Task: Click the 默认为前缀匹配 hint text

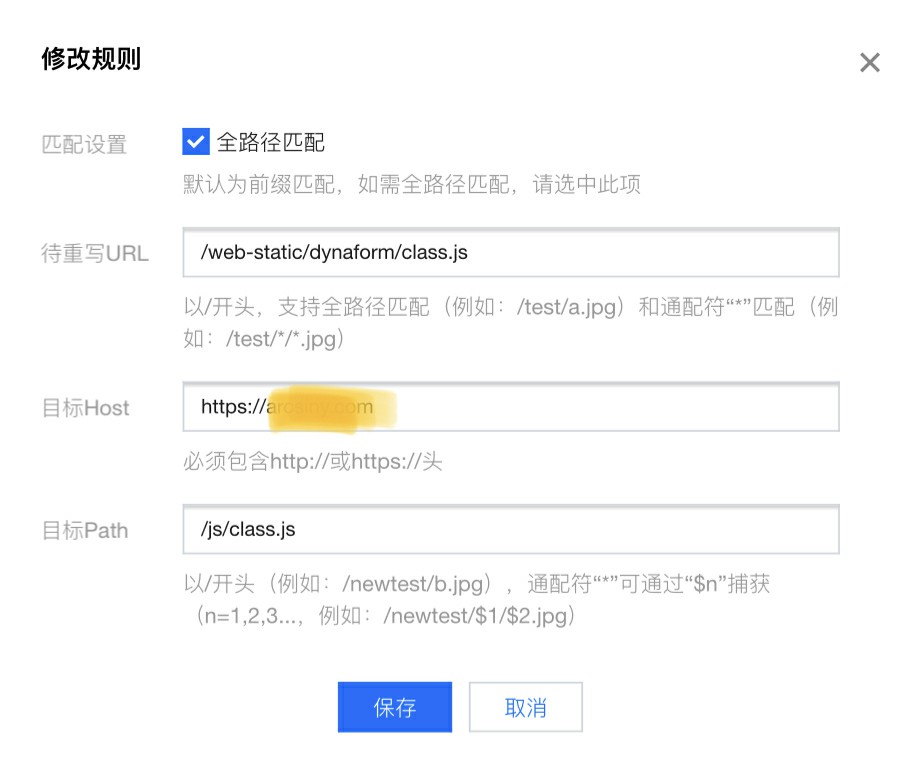Action: click(411, 185)
